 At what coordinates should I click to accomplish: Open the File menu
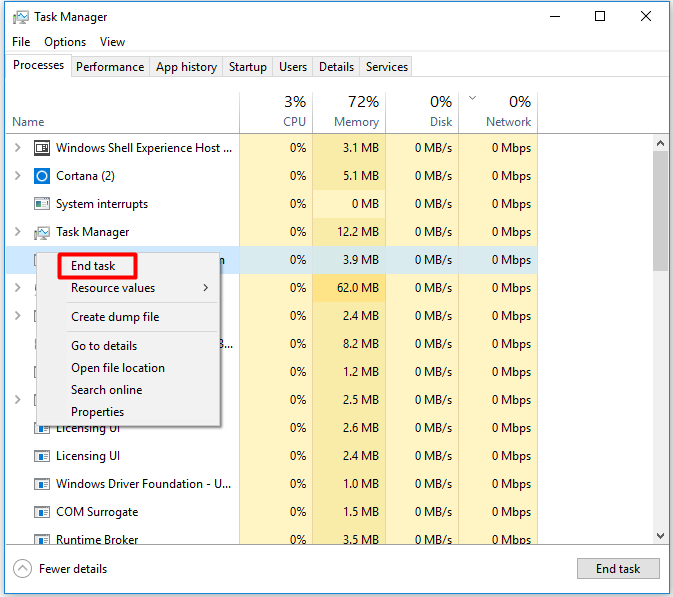21,42
